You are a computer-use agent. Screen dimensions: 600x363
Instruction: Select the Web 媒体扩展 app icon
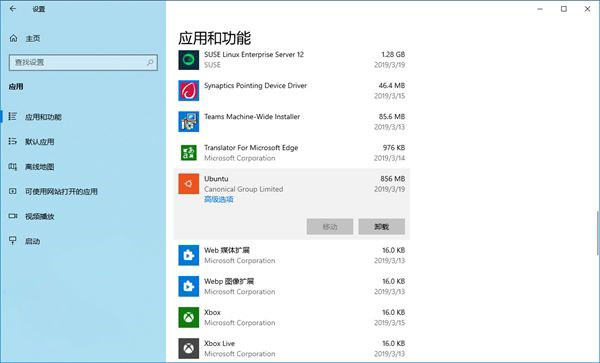[189, 255]
